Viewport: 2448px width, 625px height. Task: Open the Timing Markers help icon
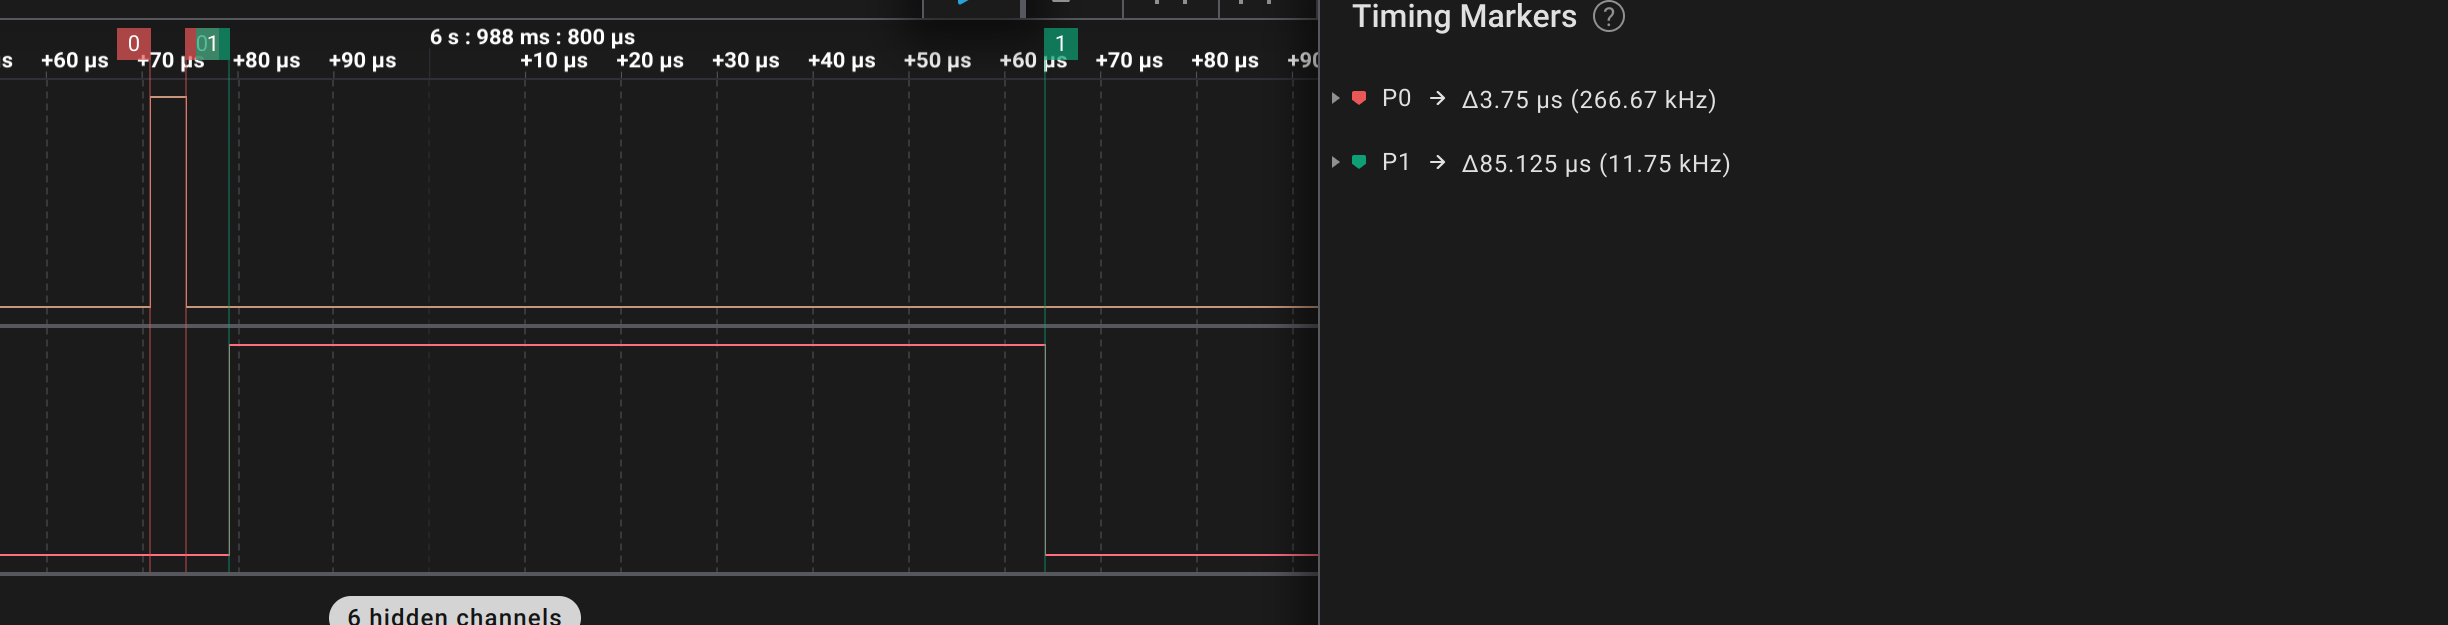point(1608,16)
